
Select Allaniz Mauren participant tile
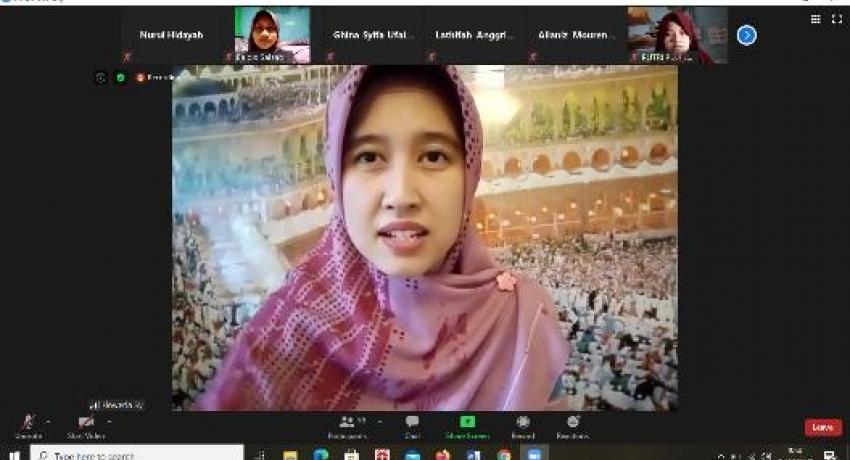[x=576, y=35]
